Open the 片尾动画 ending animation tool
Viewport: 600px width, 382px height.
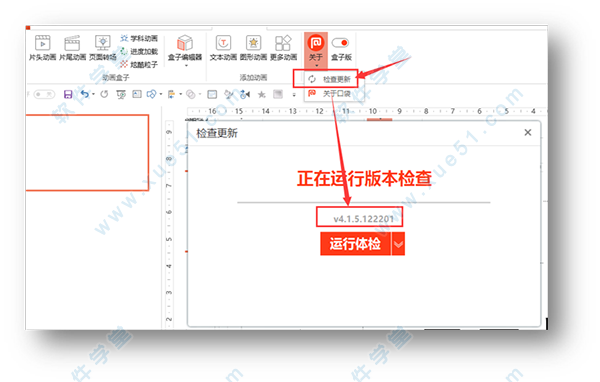point(72,48)
